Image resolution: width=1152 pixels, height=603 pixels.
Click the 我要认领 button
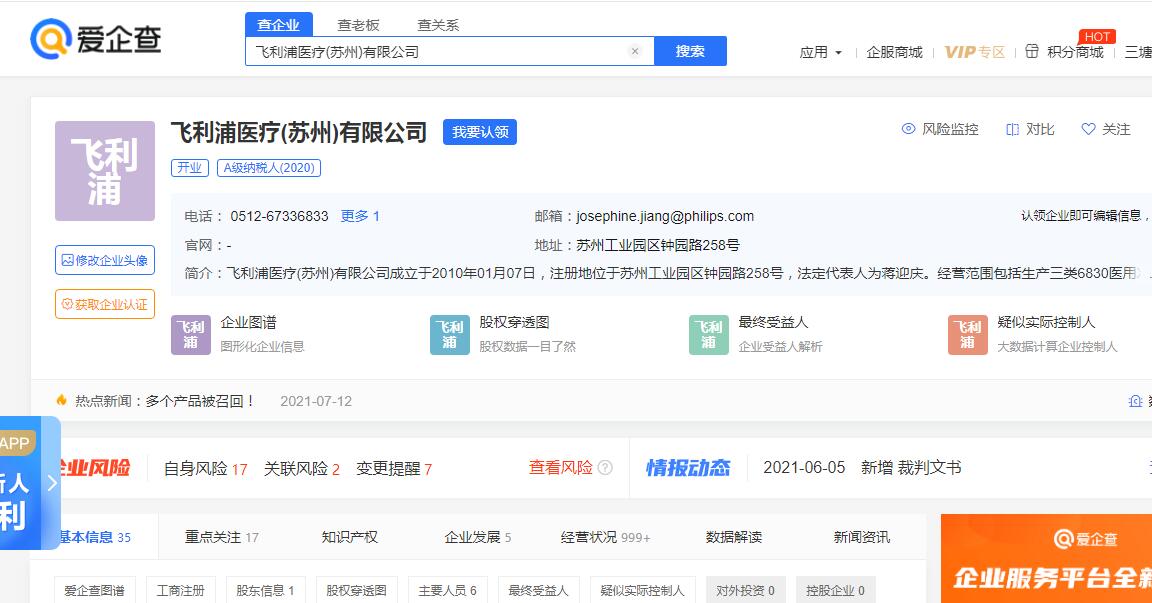480,132
